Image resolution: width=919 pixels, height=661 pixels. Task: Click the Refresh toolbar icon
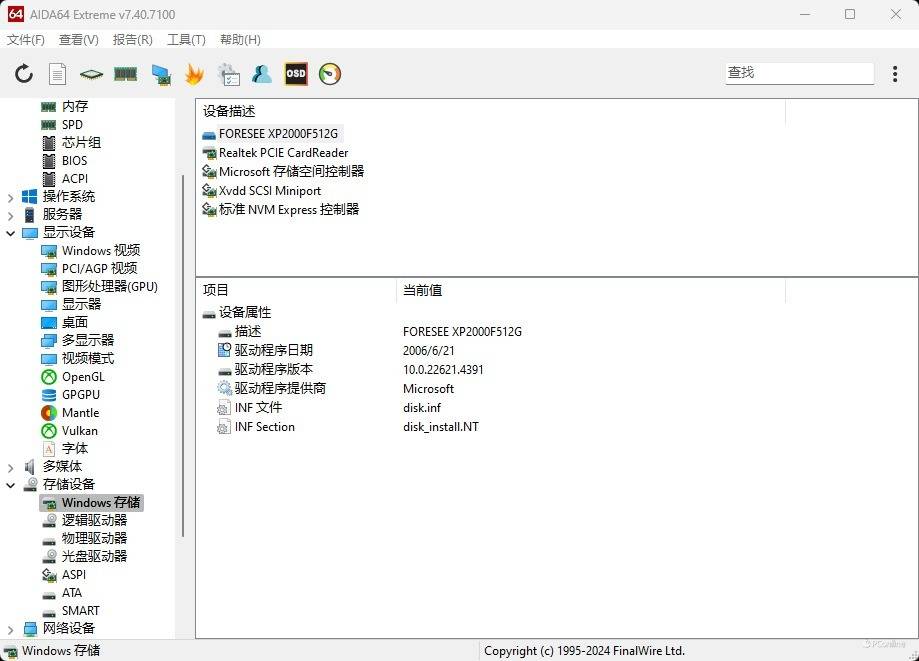24,74
